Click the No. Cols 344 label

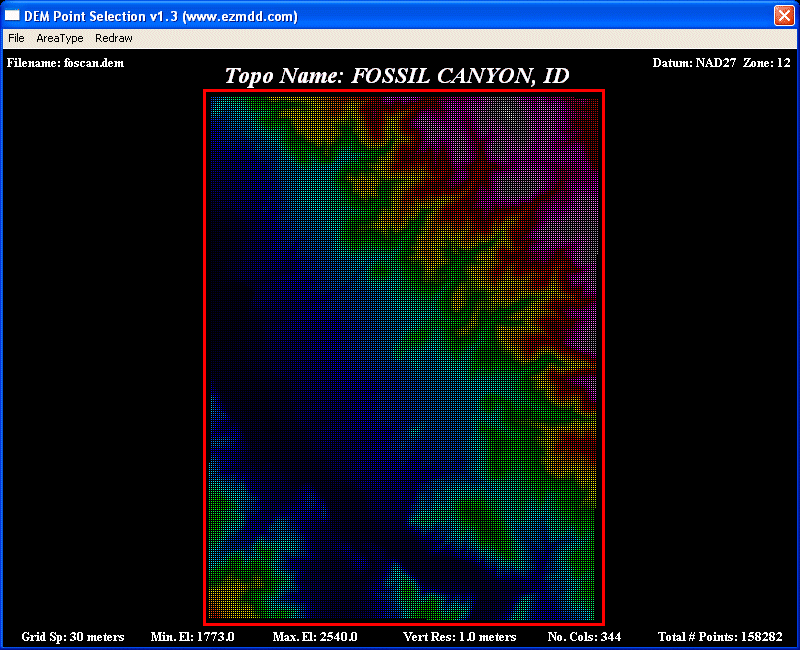(584, 637)
